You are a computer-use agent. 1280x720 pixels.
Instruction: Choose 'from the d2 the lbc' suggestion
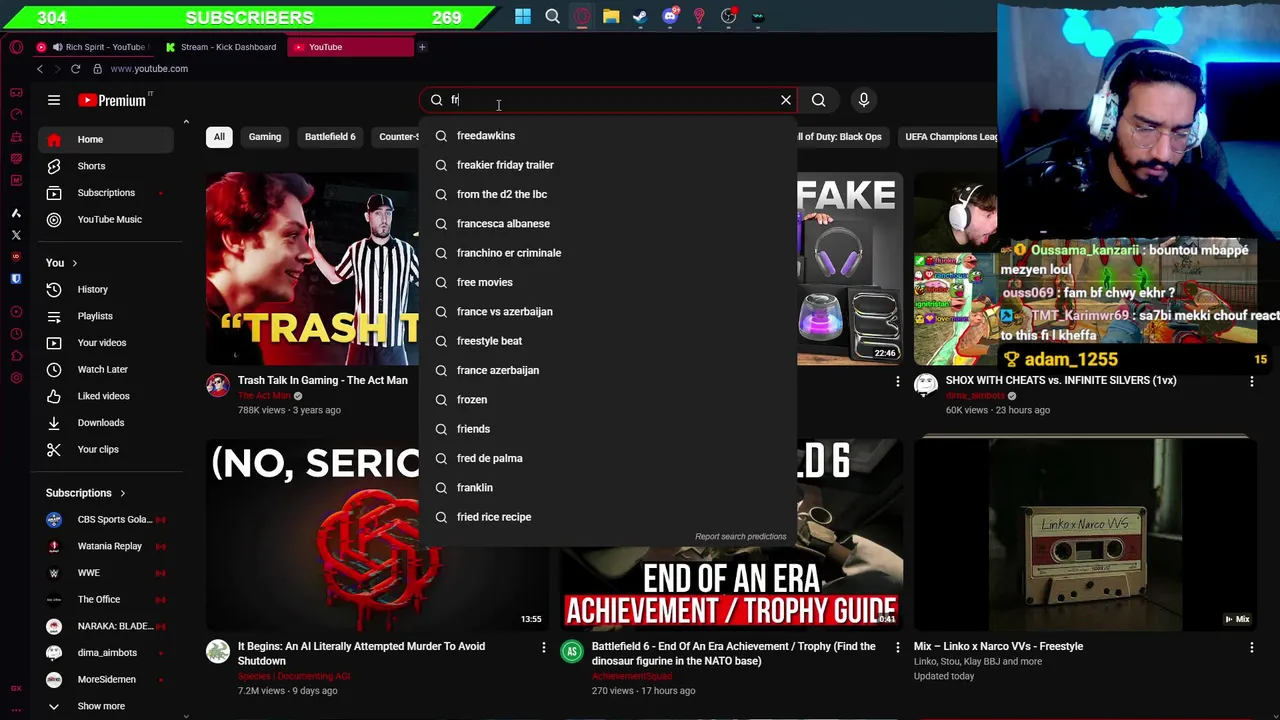tap(608, 194)
